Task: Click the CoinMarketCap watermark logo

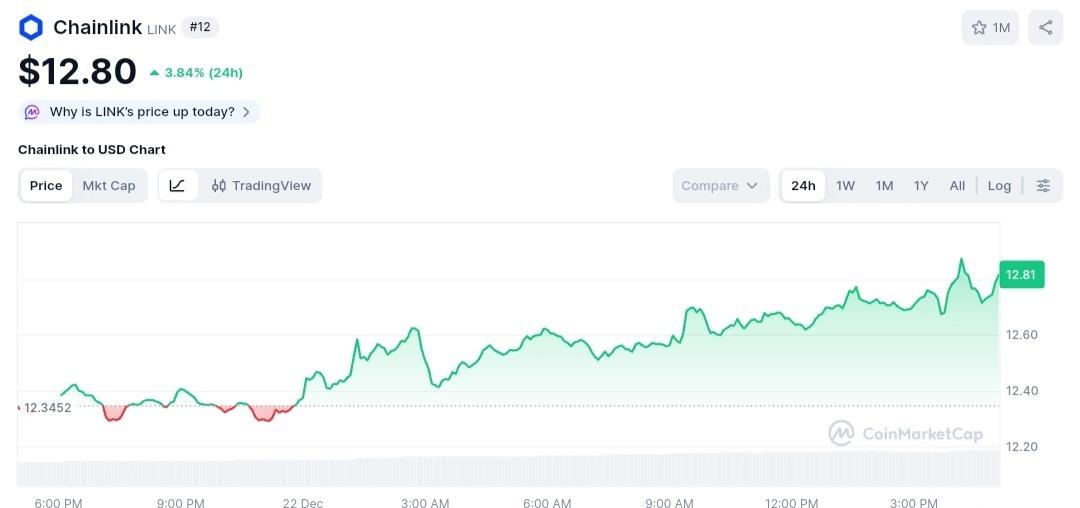Action: click(905, 433)
